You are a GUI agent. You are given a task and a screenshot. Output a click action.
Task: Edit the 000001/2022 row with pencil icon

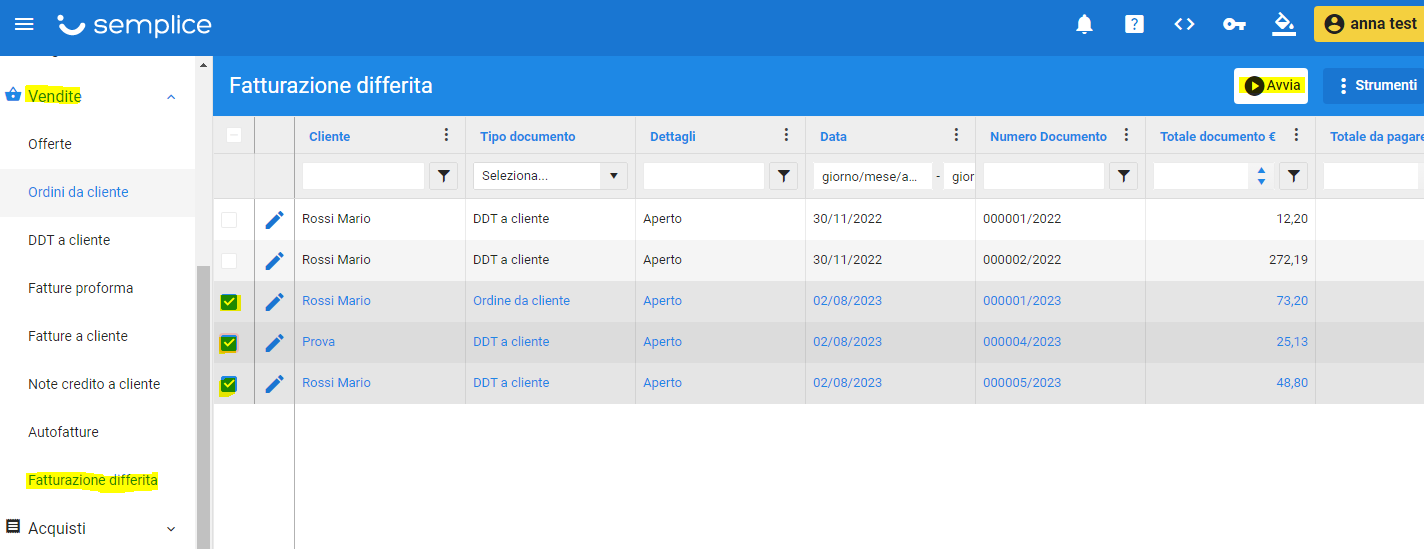click(274, 219)
